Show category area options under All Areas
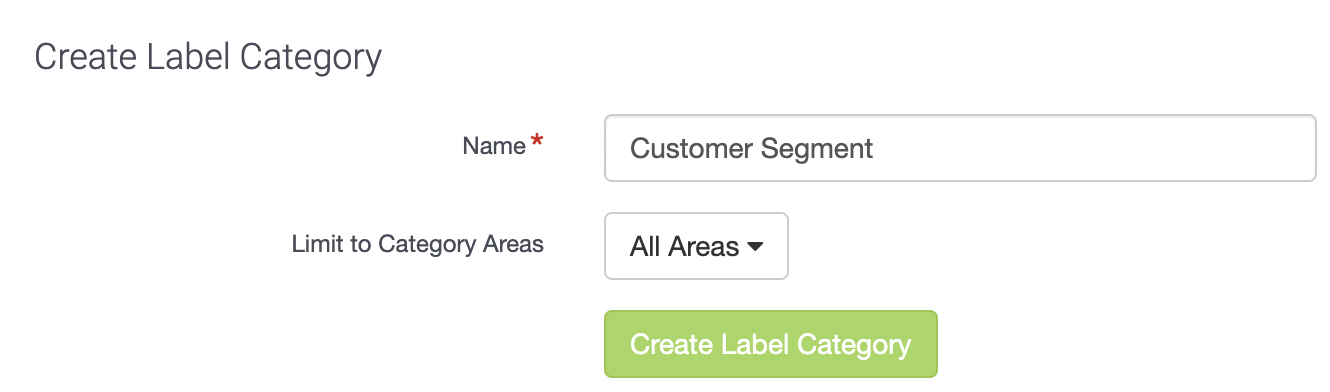This screenshot has height=392, width=1330. tap(696, 246)
